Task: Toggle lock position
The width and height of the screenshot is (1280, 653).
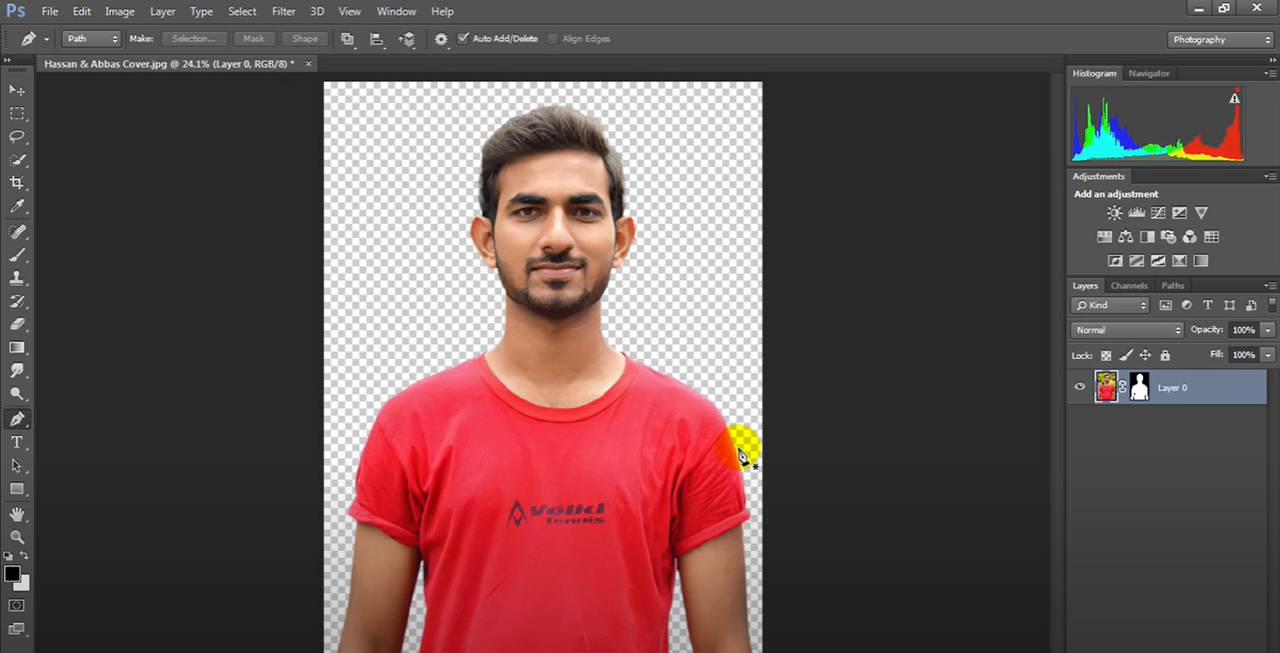Action: coord(1146,355)
